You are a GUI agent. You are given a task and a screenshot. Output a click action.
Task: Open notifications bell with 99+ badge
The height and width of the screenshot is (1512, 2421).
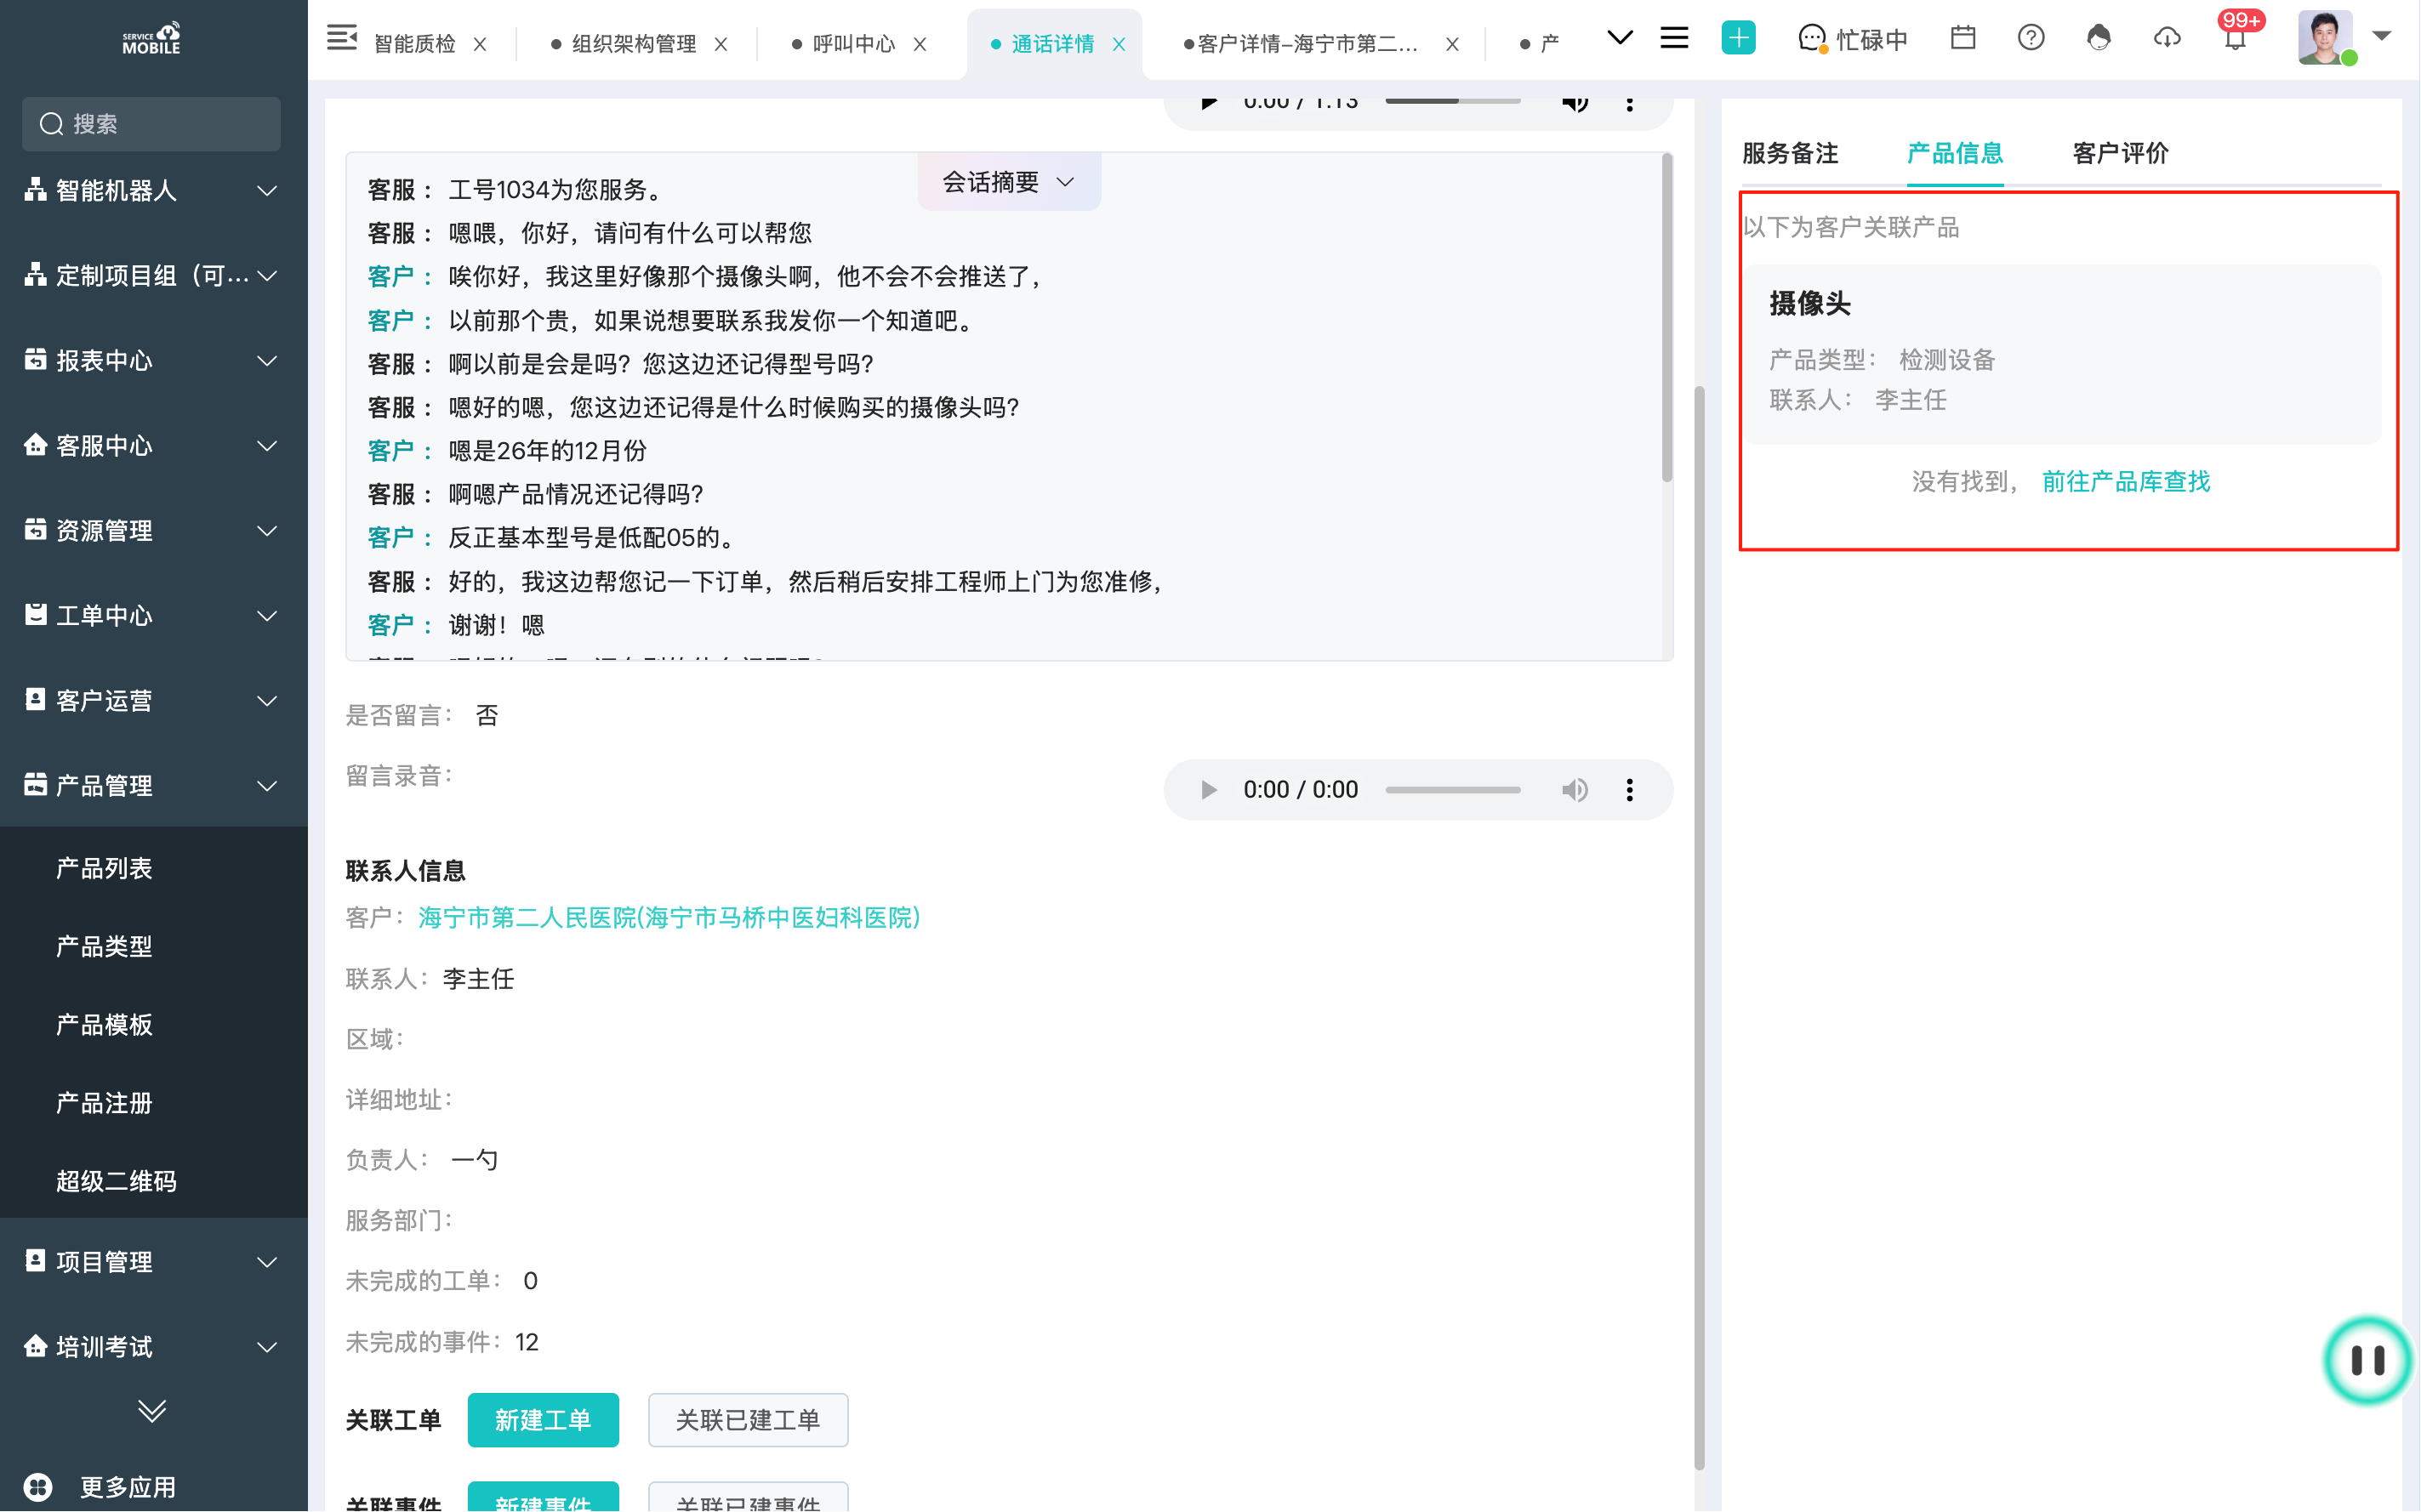(x=2235, y=39)
